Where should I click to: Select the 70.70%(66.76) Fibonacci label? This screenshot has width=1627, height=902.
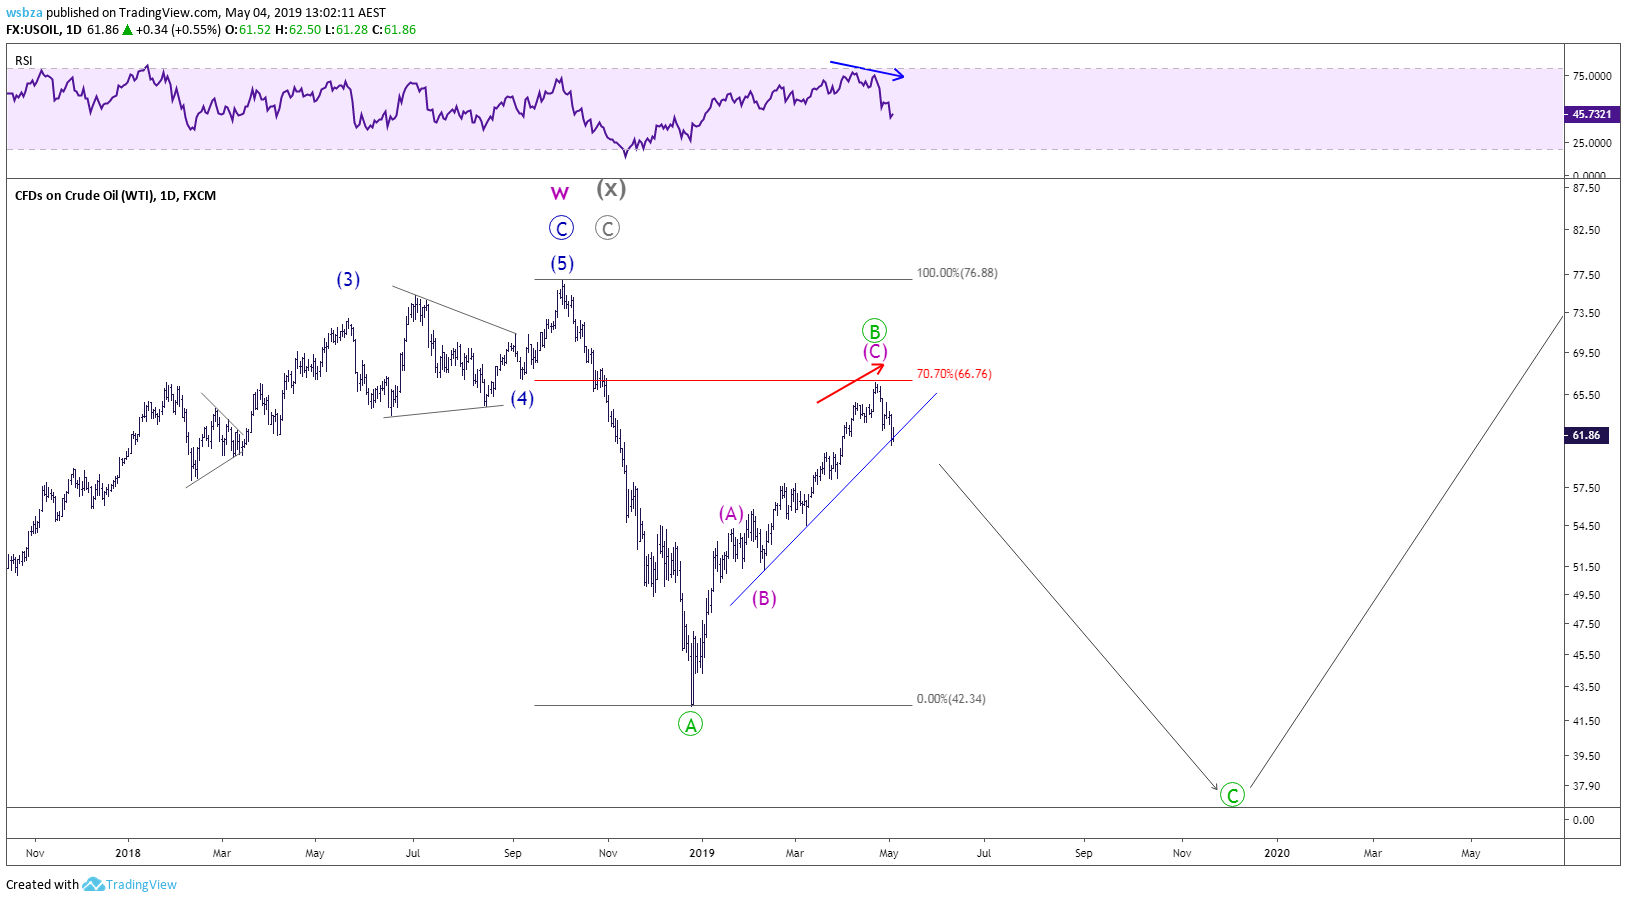pyautogui.click(x=954, y=374)
